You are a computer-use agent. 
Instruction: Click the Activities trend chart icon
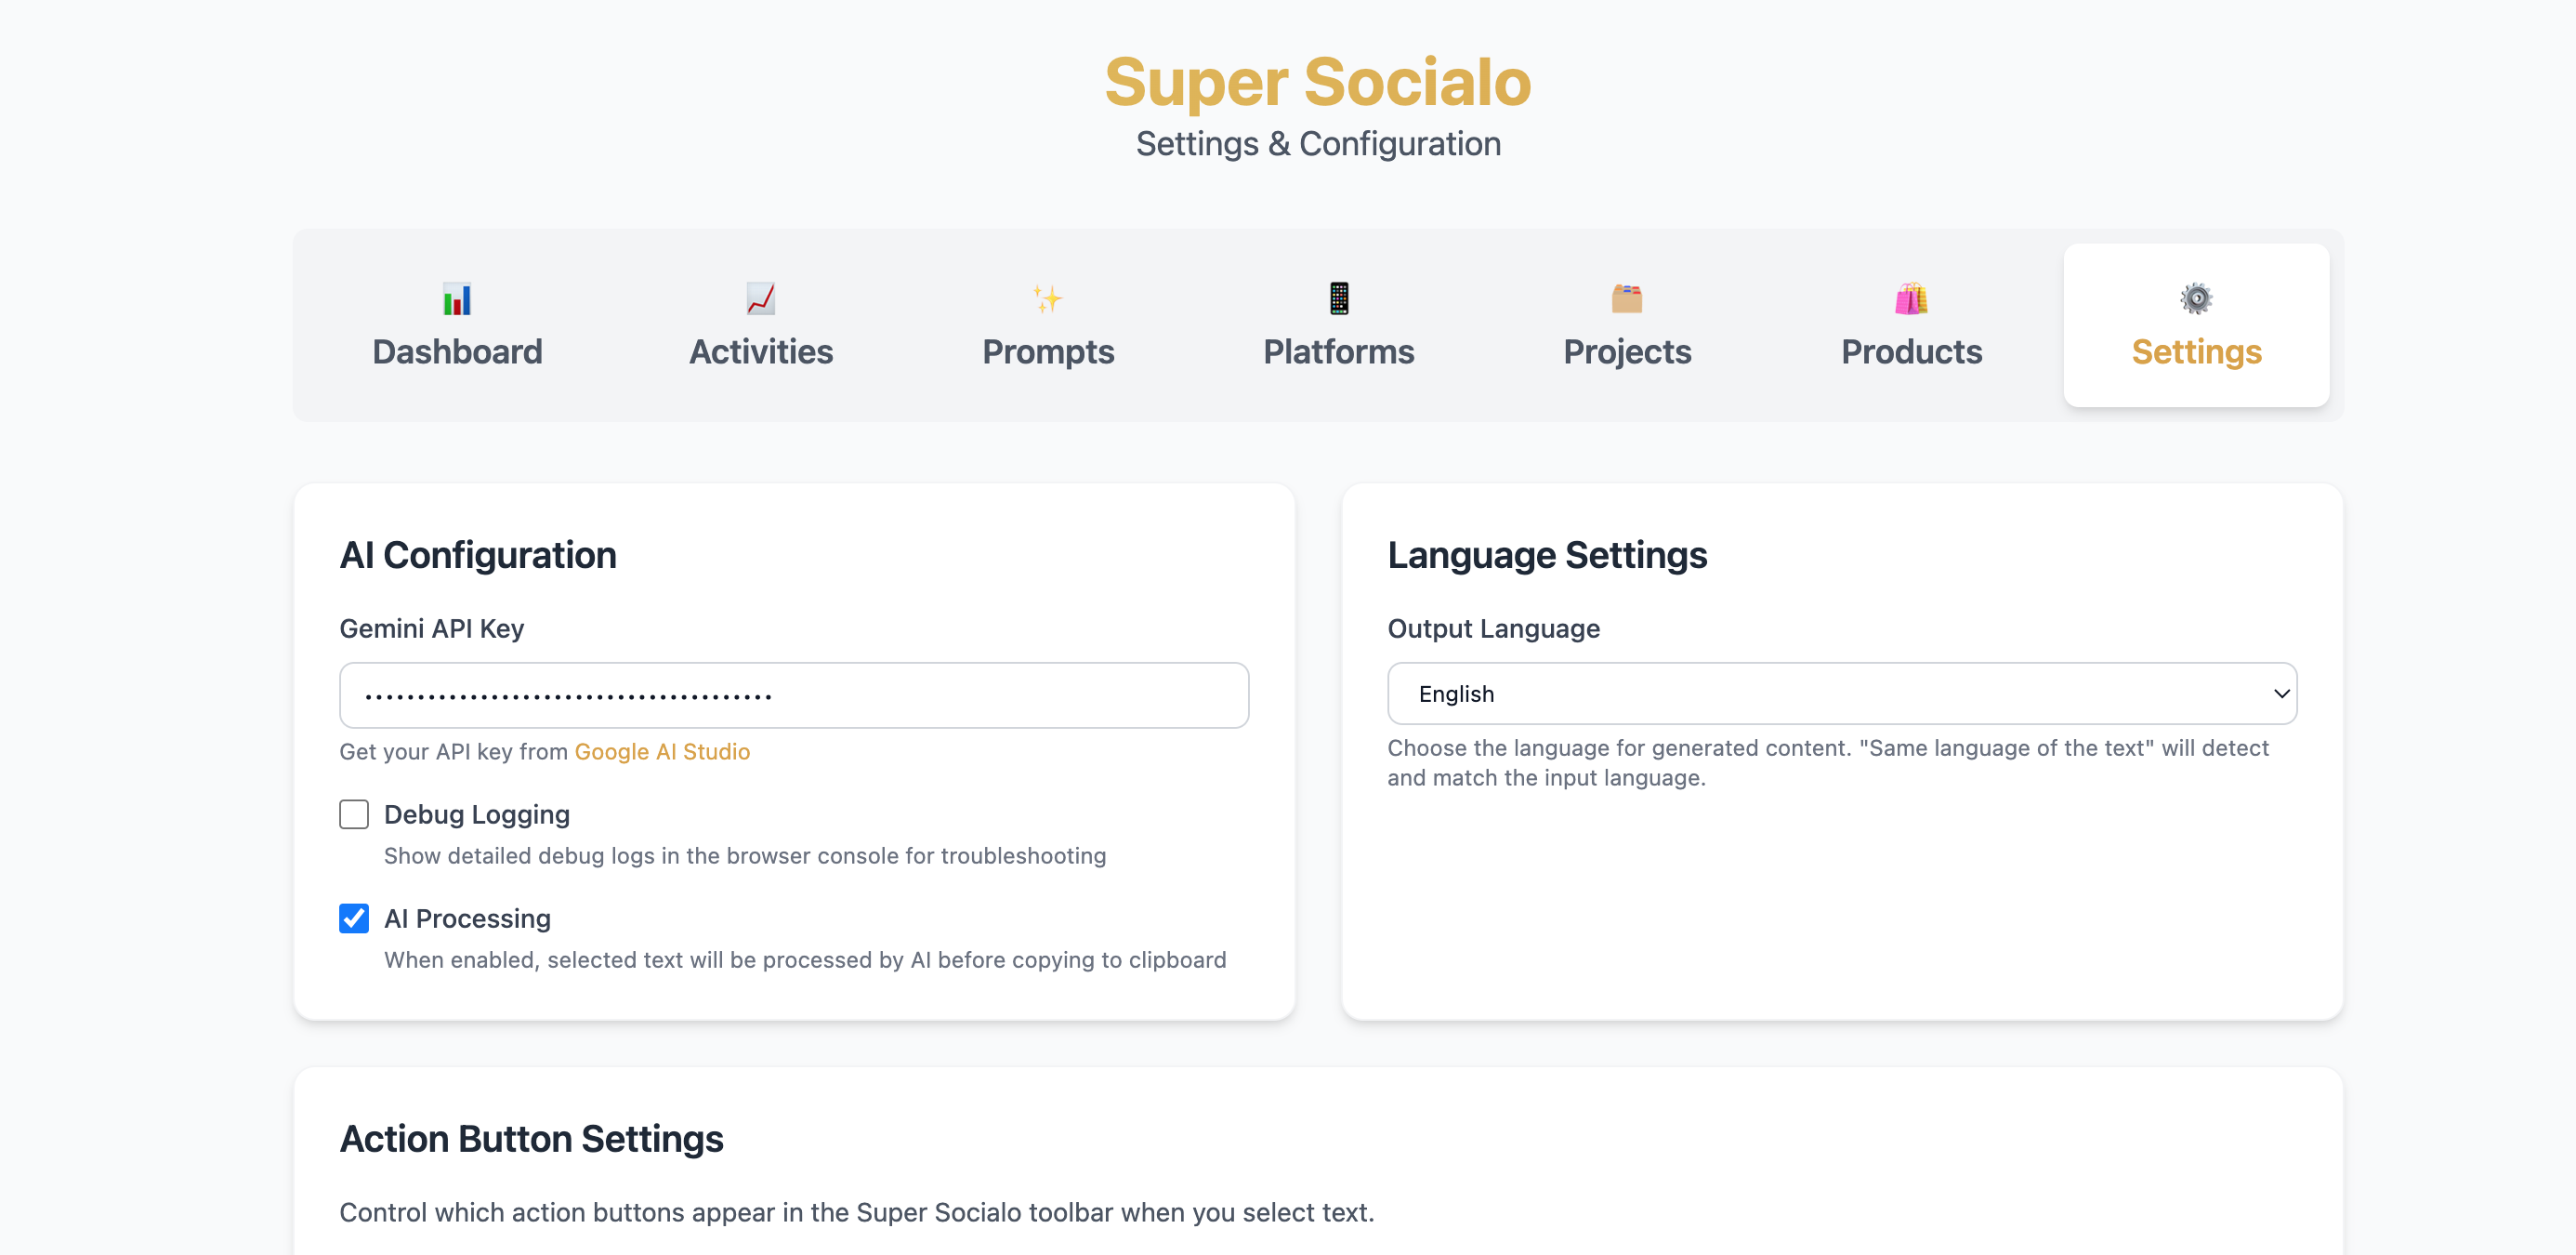pos(761,299)
